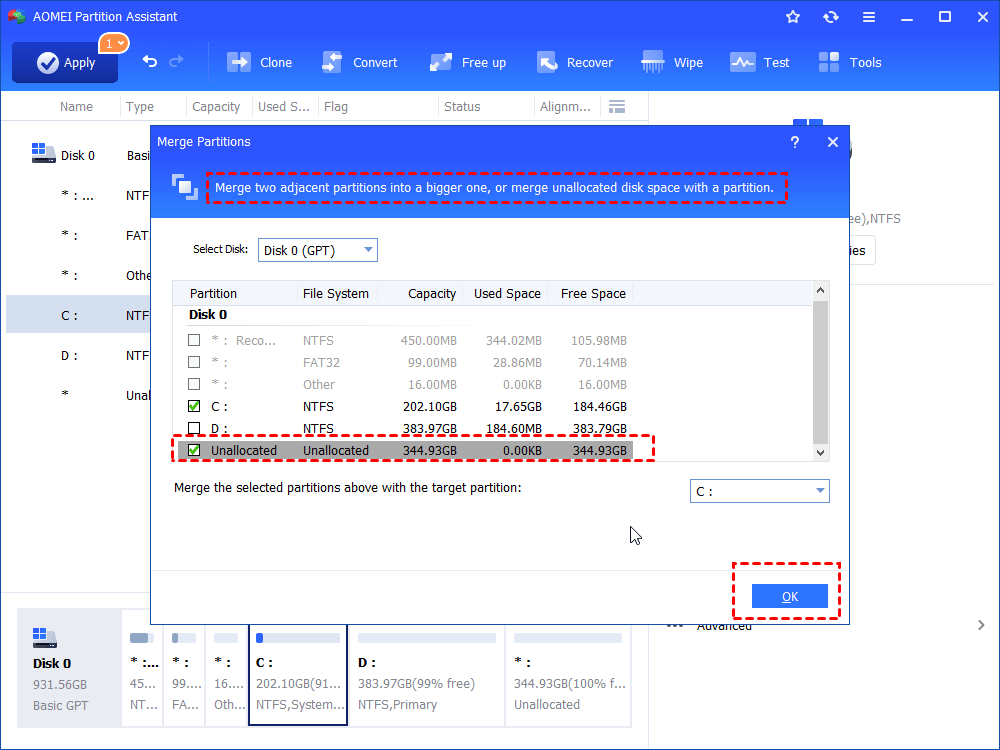Select the 344.93GB Unallocated block in the disk map
Screen dimensions: 1000x750
click(x=568, y=674)
